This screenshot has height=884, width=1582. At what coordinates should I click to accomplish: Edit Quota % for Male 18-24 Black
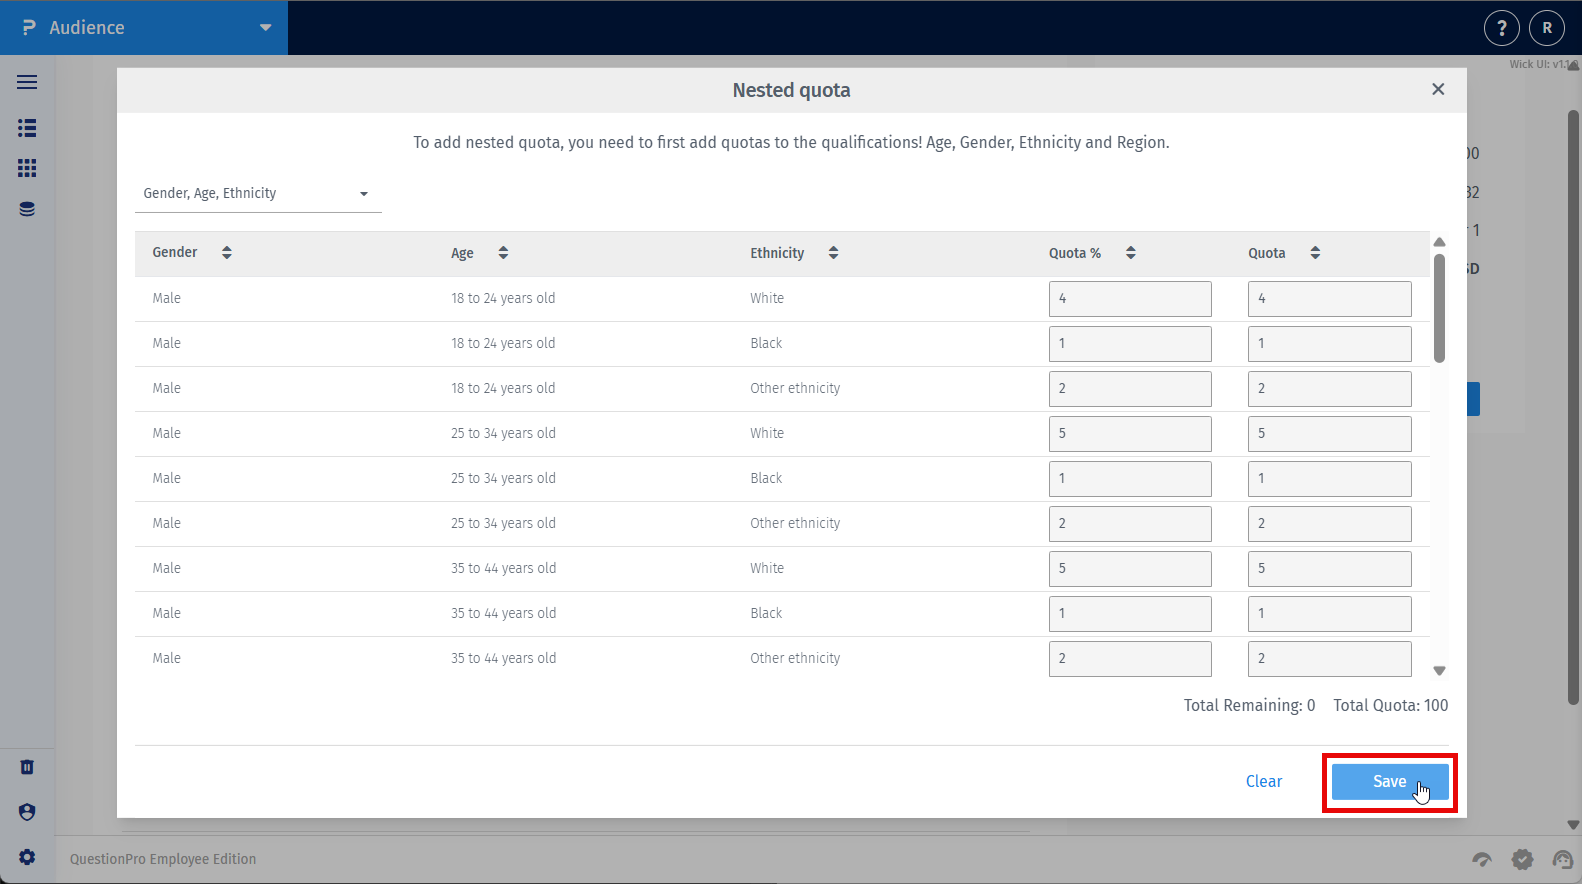(1130, 344)
